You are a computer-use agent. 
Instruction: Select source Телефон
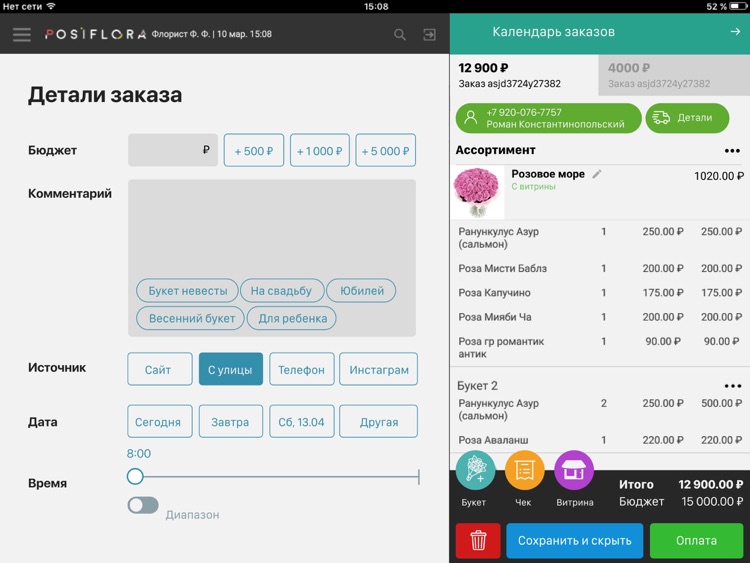pyautogui.click(x=301, y=369)
